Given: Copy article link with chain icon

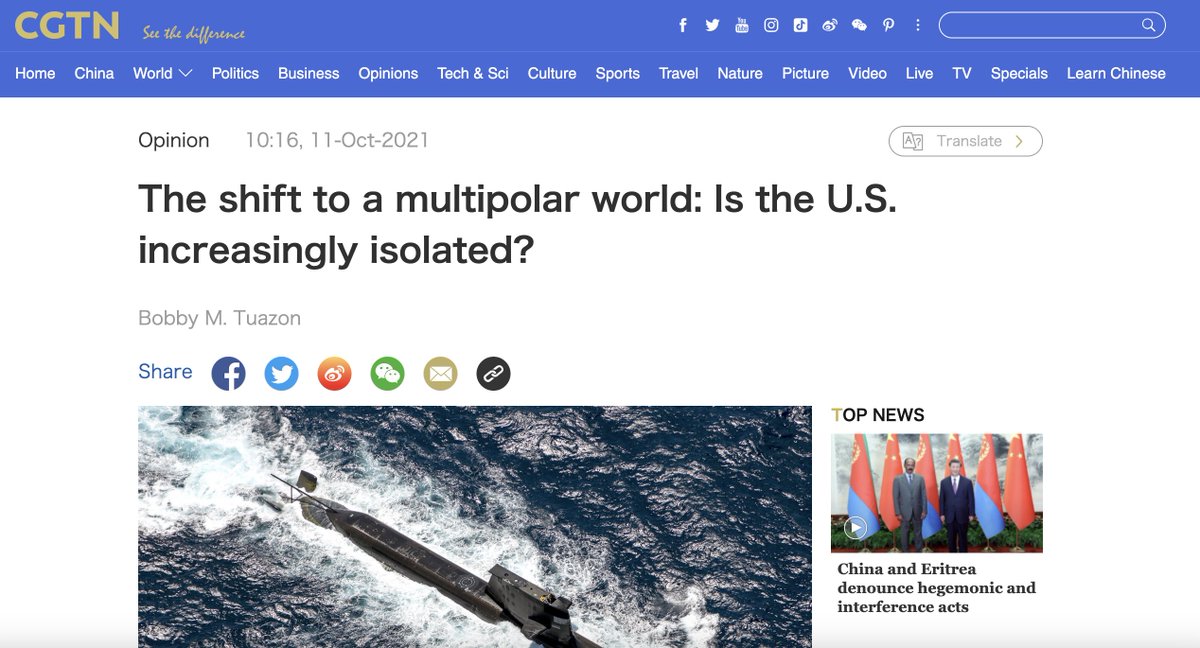Looking at the screenshot, I should coord(493,374).
